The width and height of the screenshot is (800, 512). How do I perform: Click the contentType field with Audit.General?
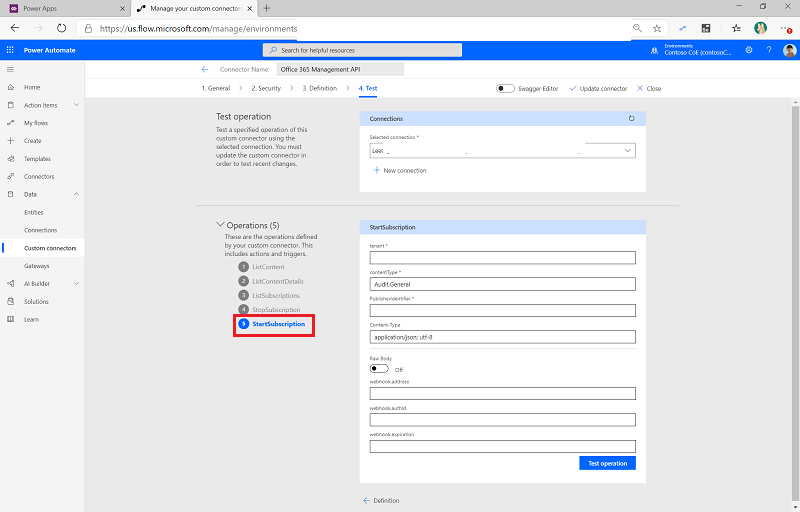click(503, 284)
